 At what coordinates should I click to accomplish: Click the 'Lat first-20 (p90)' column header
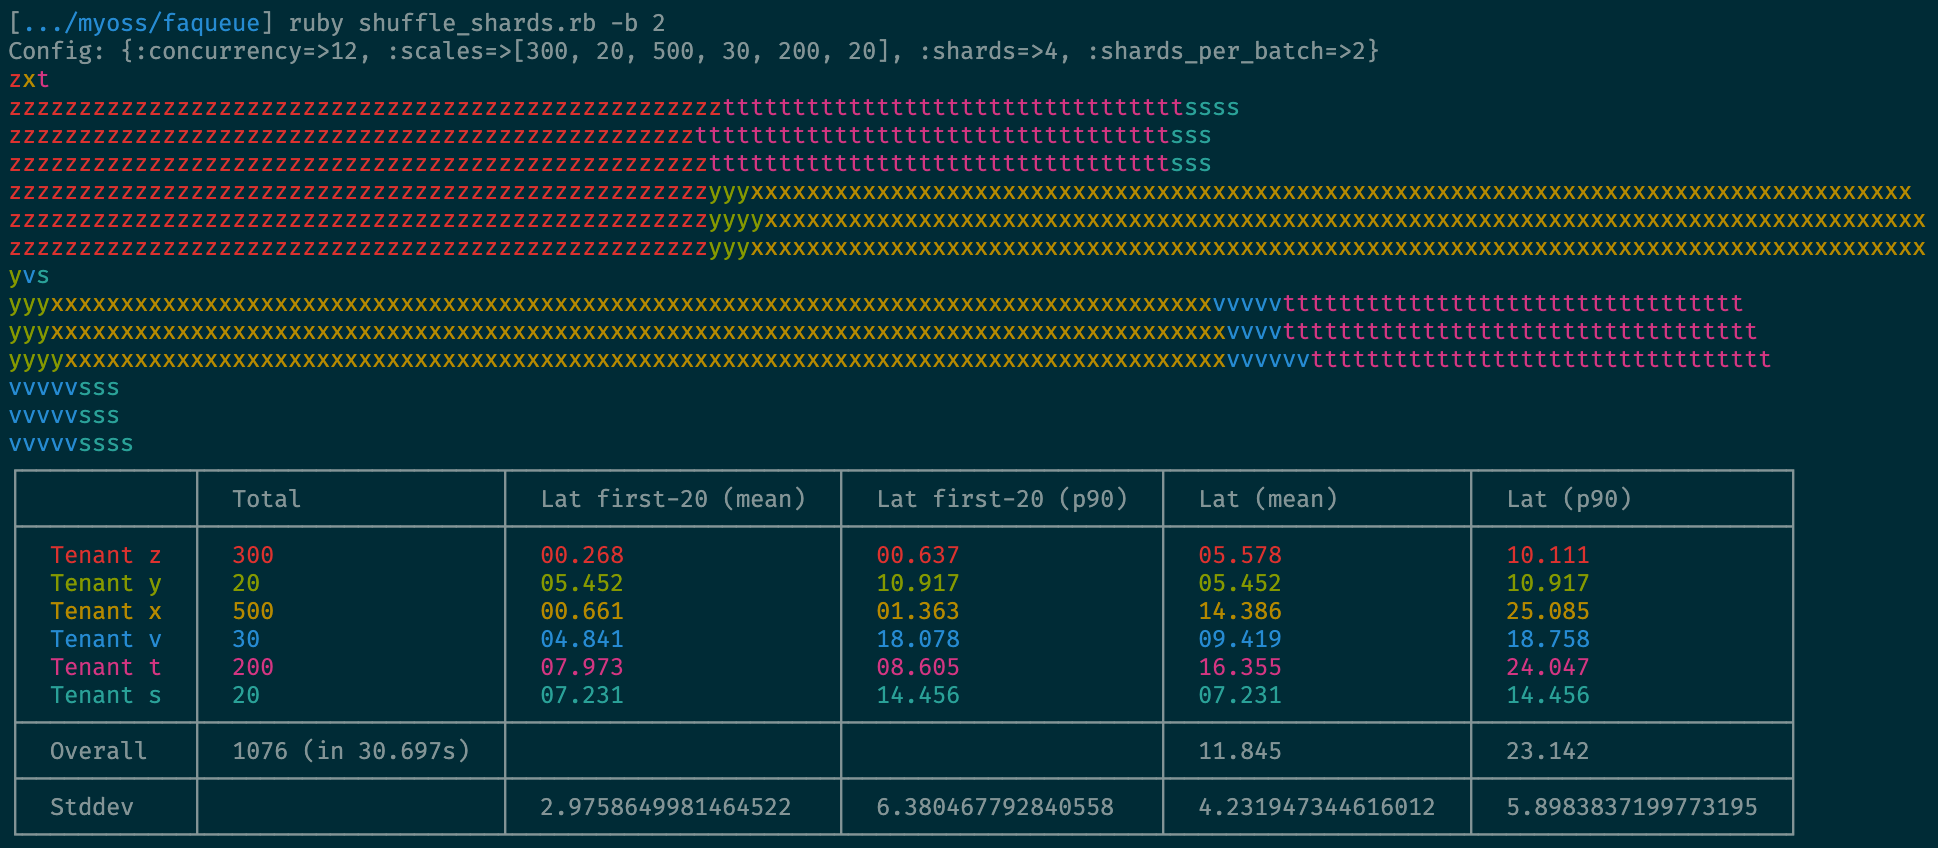click(1002, 499)
